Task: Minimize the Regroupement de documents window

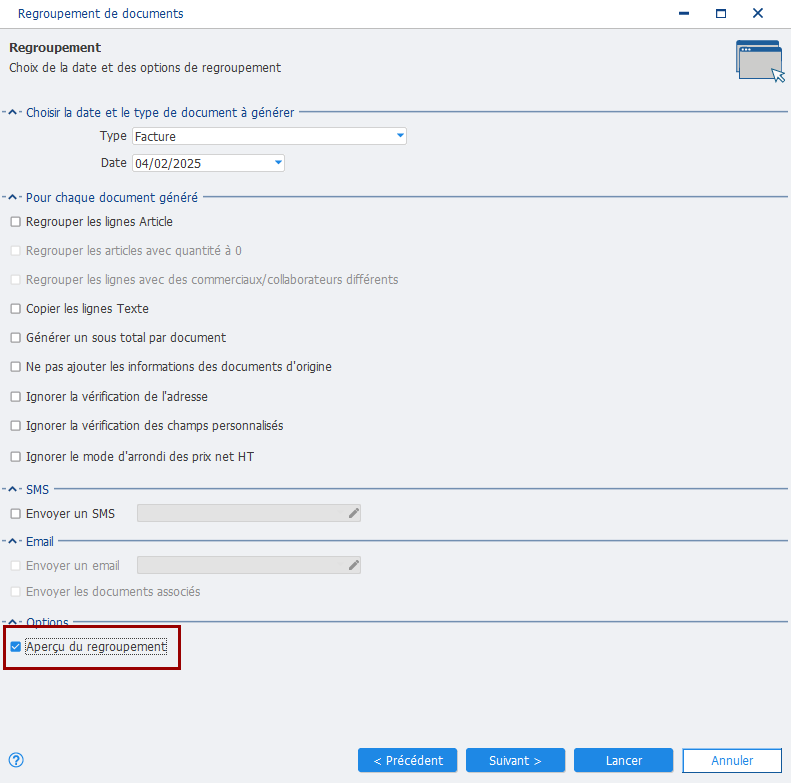Action: coord(684,14)
